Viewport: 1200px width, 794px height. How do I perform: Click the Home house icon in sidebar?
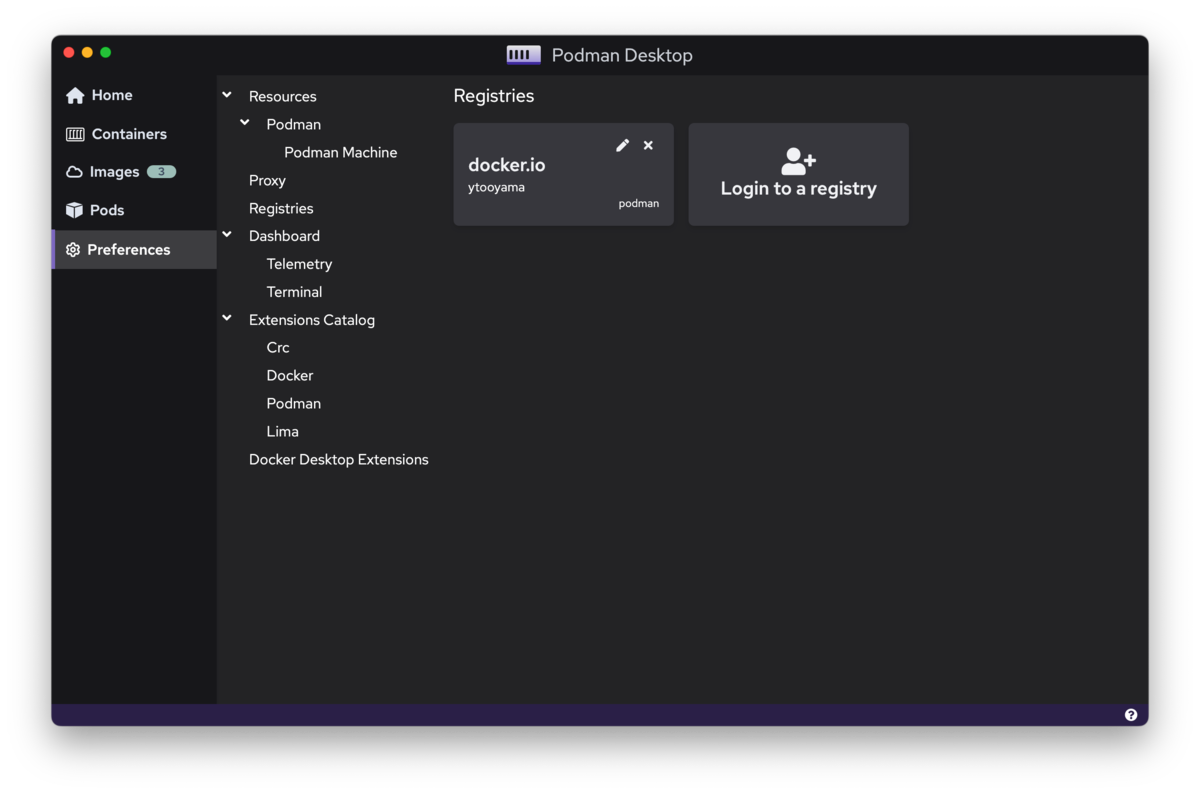click(75, 95)
